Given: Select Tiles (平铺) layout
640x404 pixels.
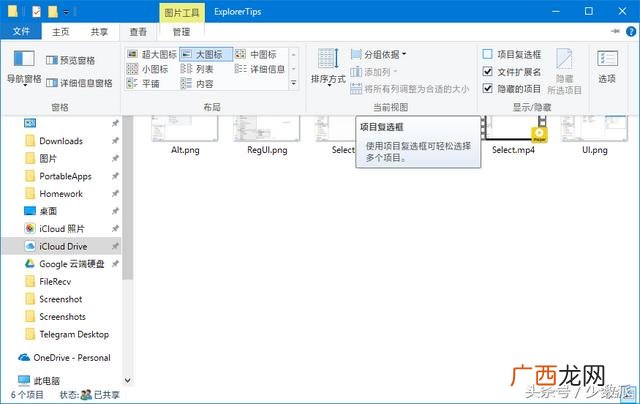Looking at the screenshot, I should coord(143,84).
